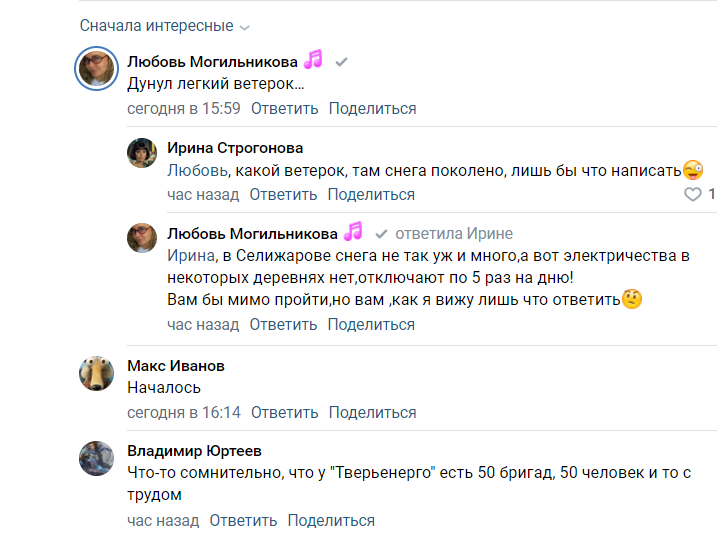Viewport: 725px width, 553px height.
Task: Open Владимир Юртеев's avatar
Action: tap(97, 459)
